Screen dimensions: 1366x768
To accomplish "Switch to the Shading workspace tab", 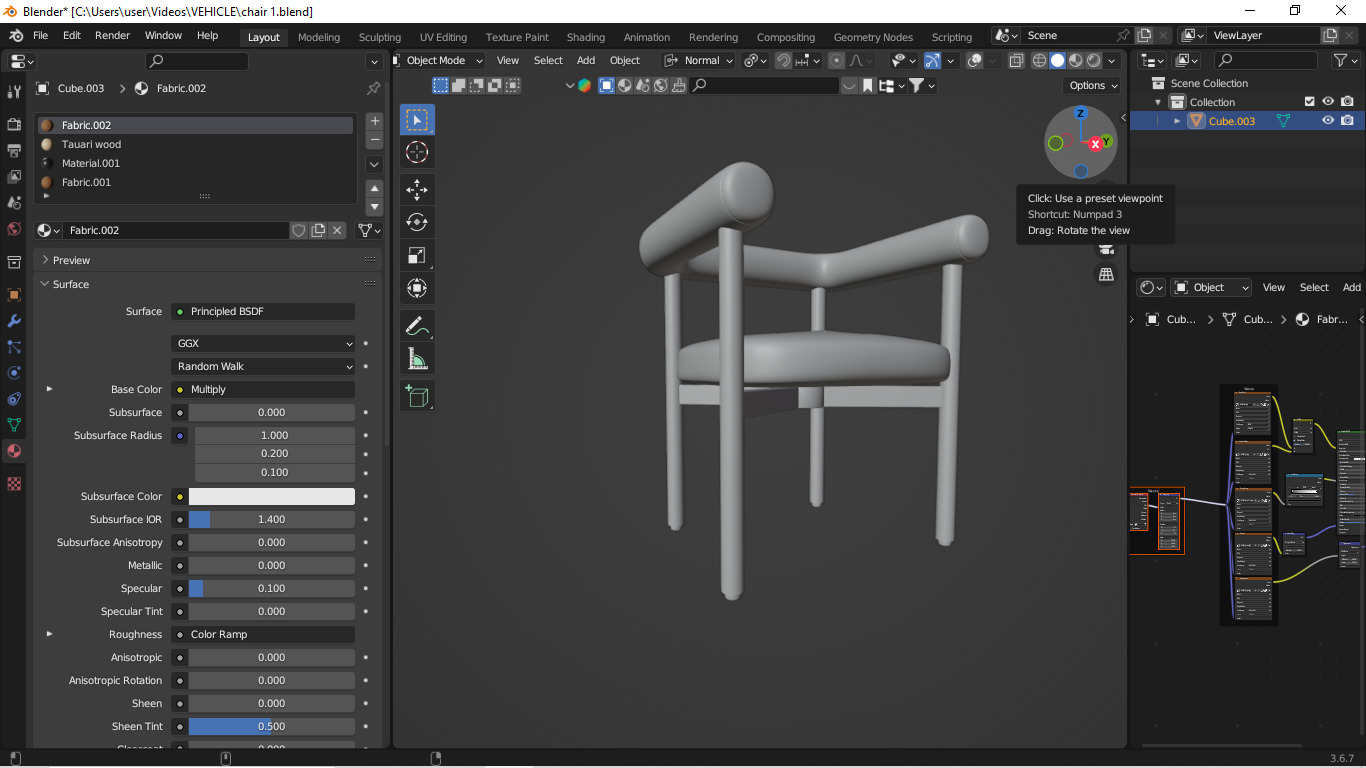I will point(586,37).
